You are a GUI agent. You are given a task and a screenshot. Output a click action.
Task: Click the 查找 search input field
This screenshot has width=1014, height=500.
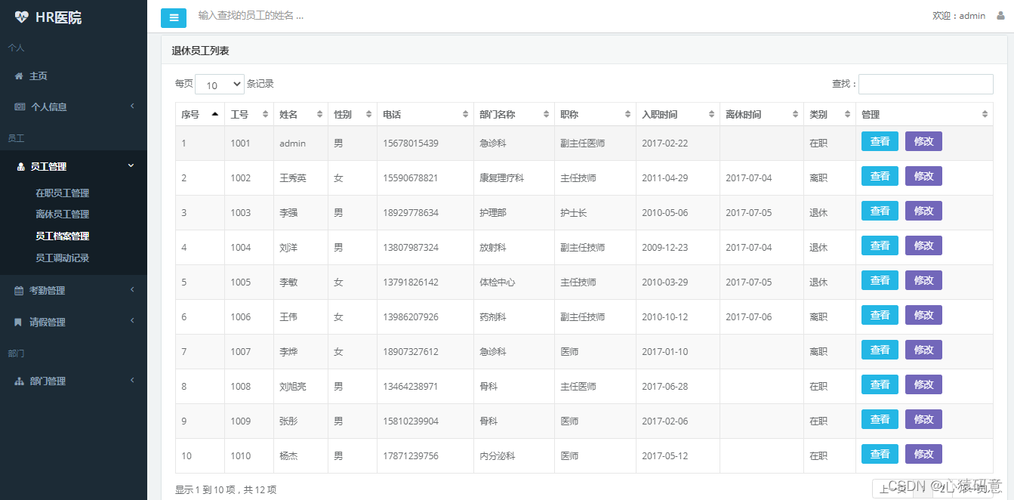pyautogui.click(x=925, y=84)
